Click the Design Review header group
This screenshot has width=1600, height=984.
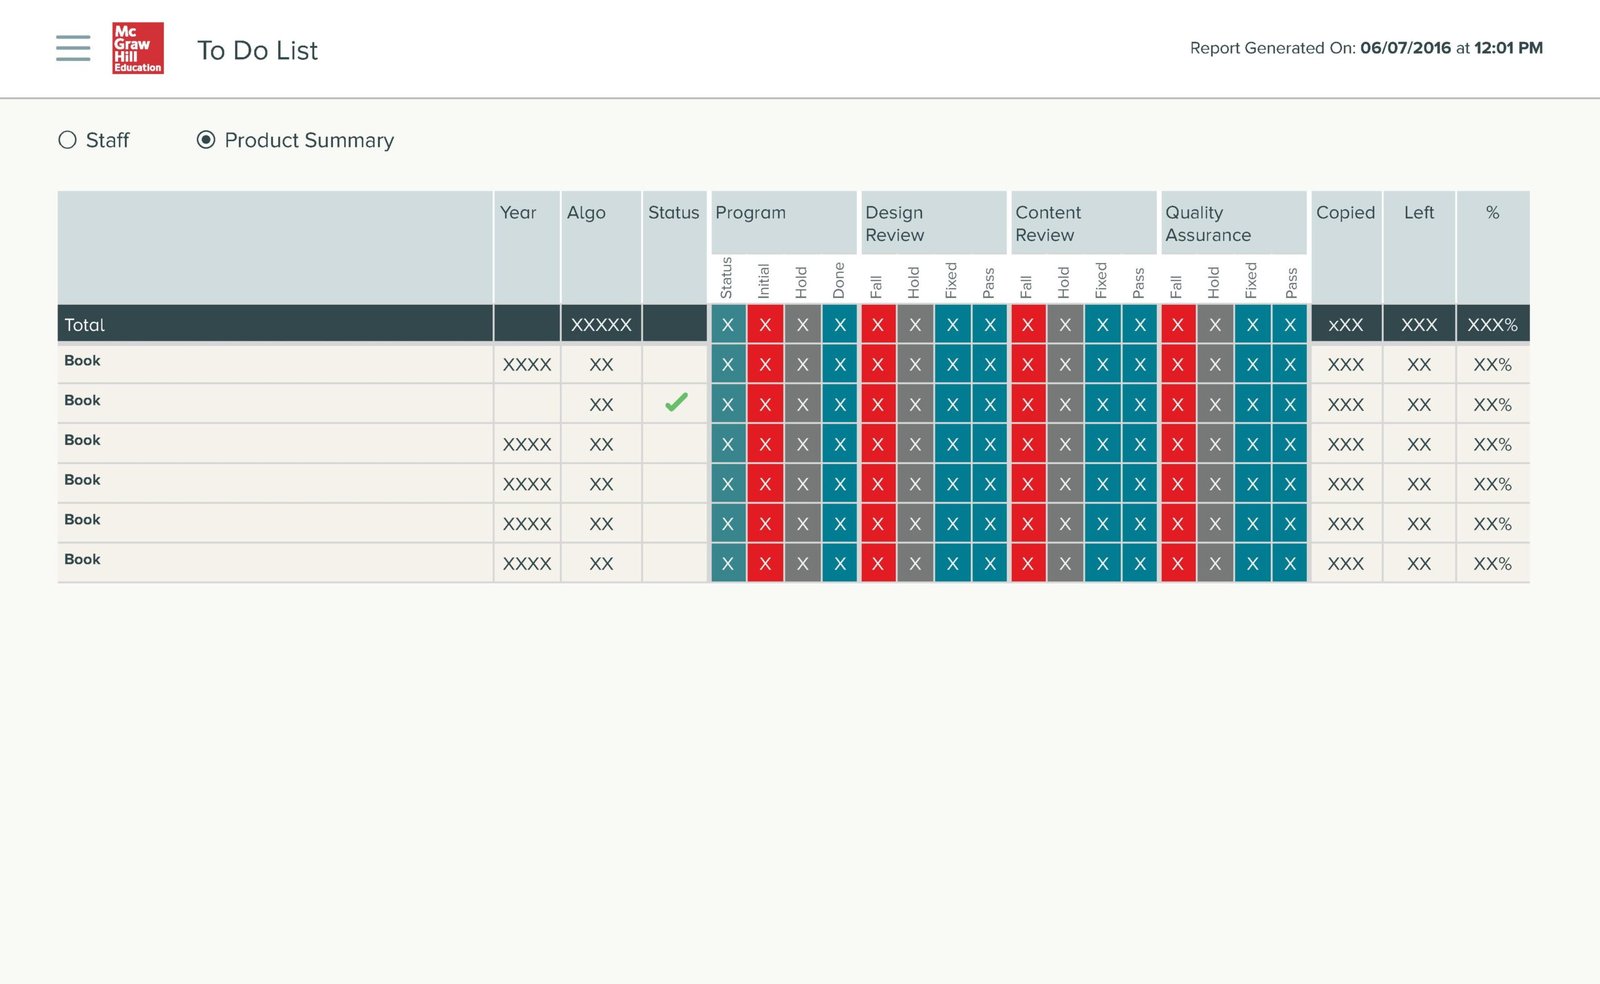click(933, 223)
